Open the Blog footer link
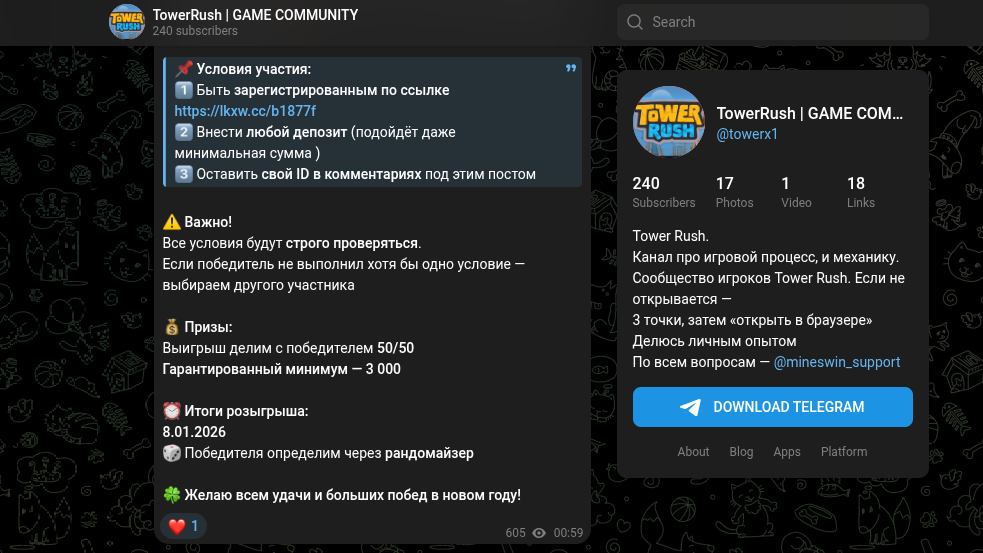 pyautogui.click(x=741, y=451)
